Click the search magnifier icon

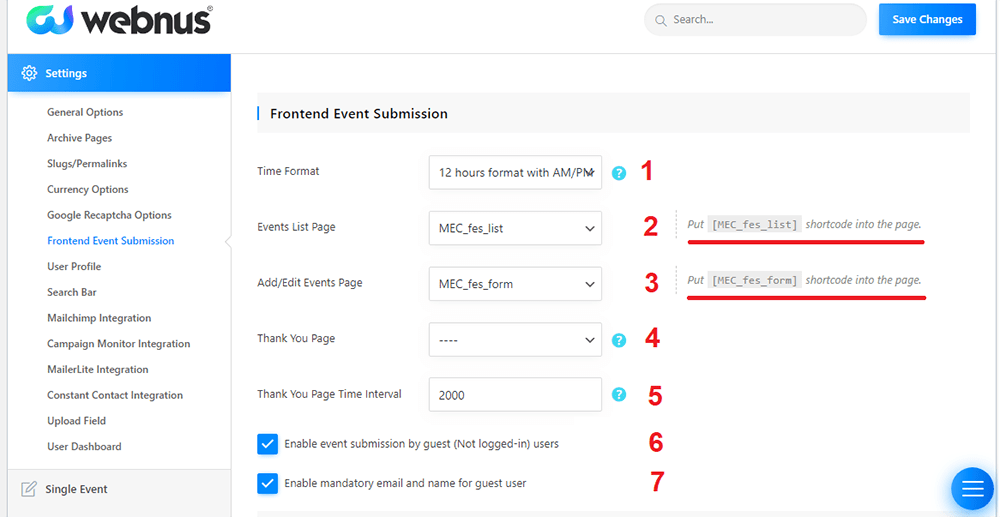click(661, 20)
